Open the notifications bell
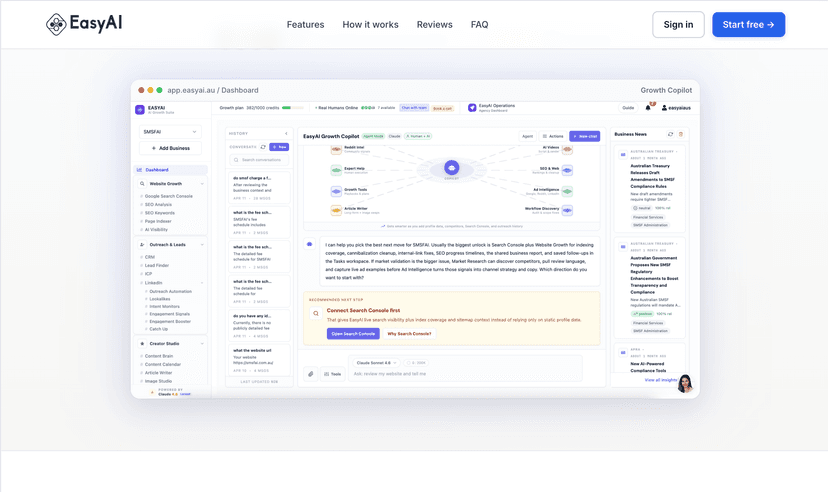The image size is (828, 492). (x=648, y=108)
